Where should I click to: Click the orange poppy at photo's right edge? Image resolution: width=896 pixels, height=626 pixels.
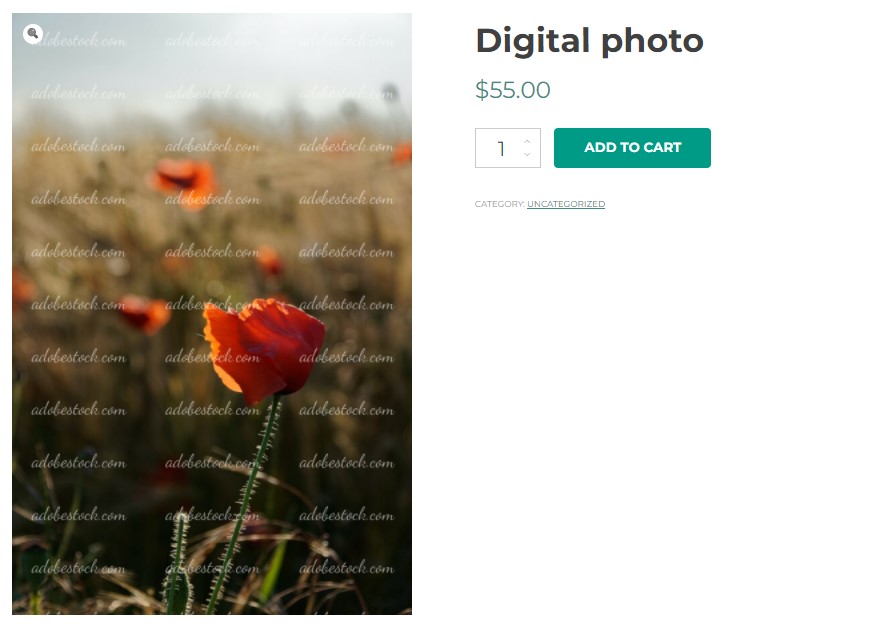click(403, 153)
